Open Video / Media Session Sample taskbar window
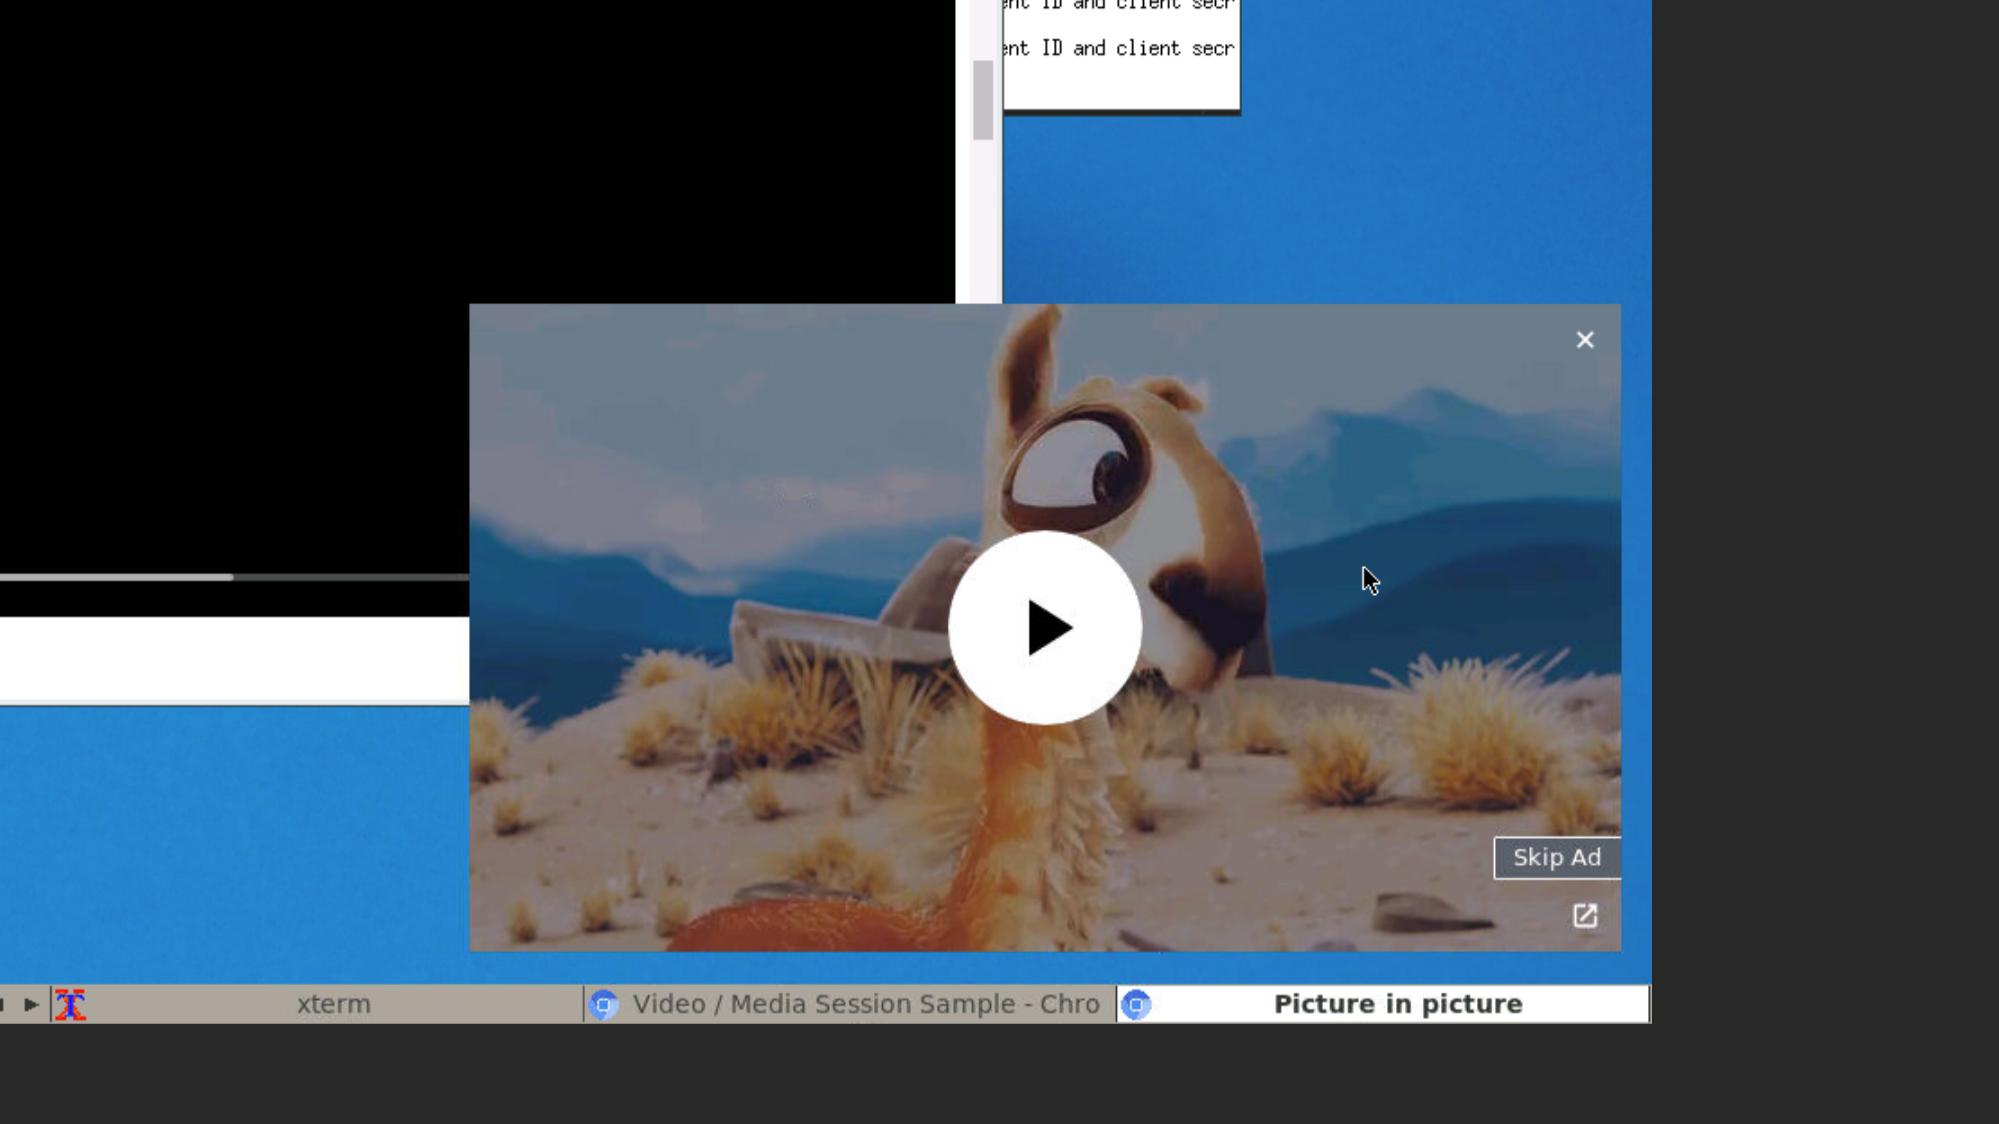Screen dimensions: 1999x1124 click(x=865, y=1004)
